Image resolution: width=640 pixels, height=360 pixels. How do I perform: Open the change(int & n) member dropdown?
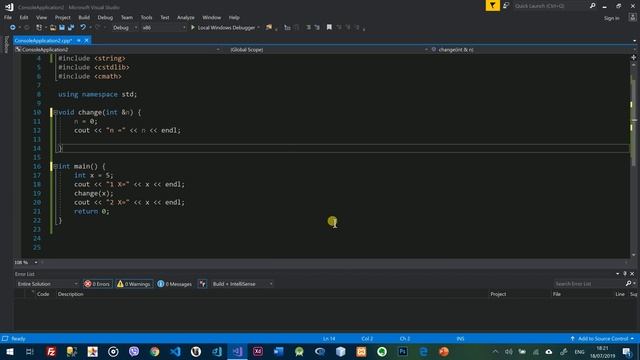pyautogui.click(x=533, y=49)
